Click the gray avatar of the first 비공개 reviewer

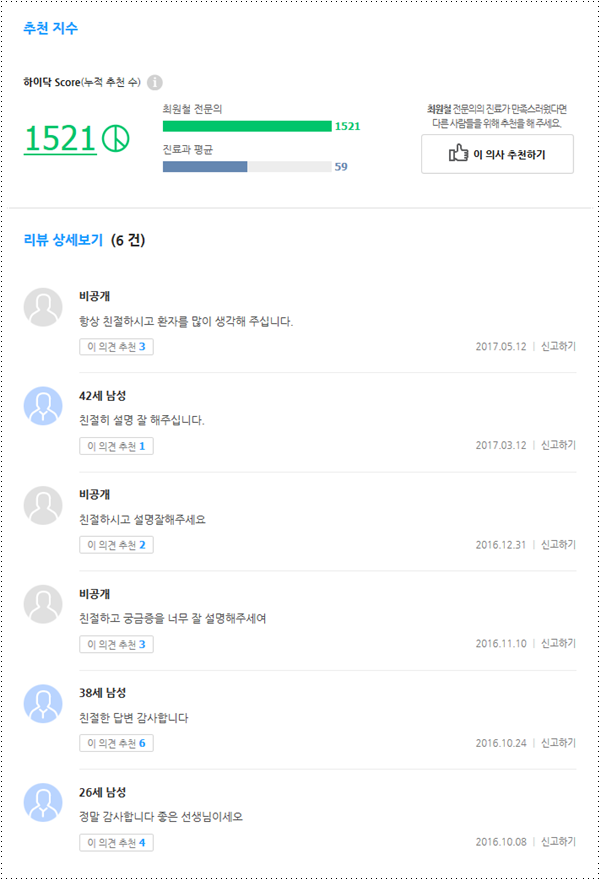(43, 307)
